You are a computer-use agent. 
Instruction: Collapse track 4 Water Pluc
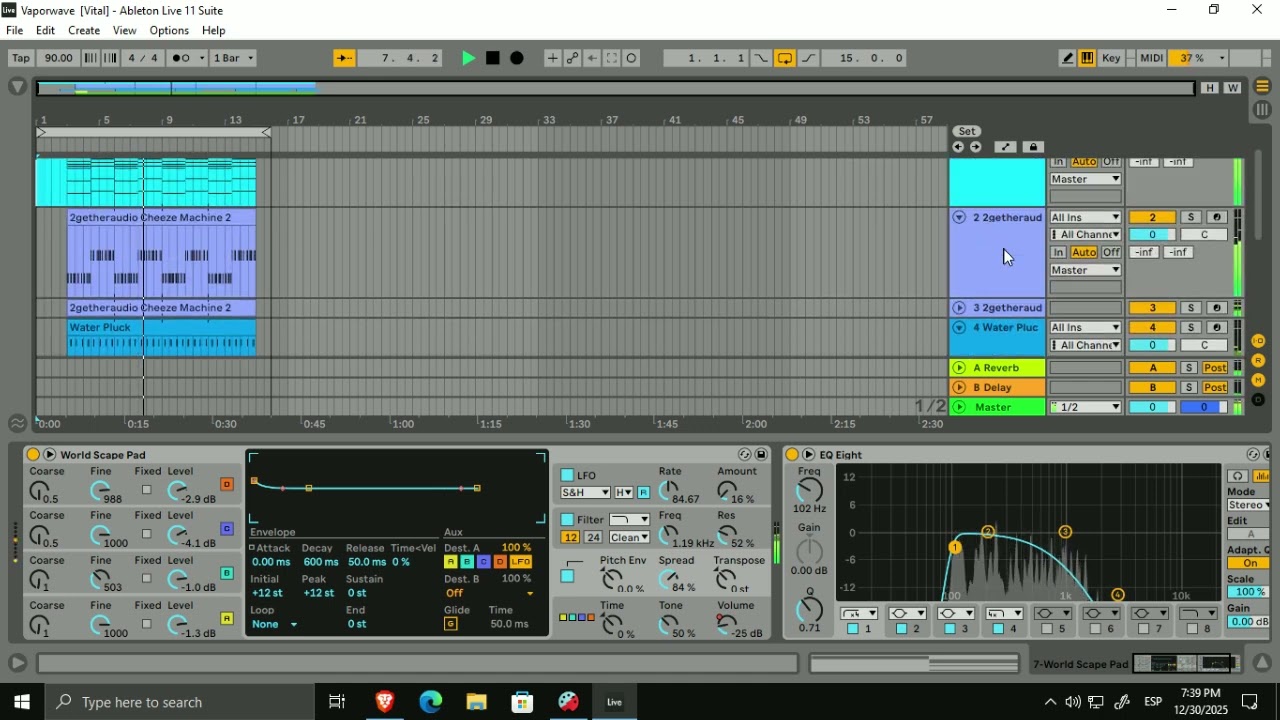click(959, 327)
